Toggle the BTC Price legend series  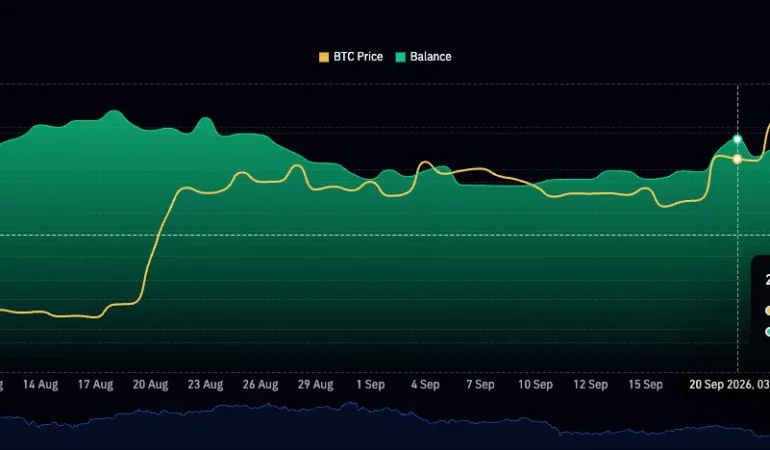(351, 57)
